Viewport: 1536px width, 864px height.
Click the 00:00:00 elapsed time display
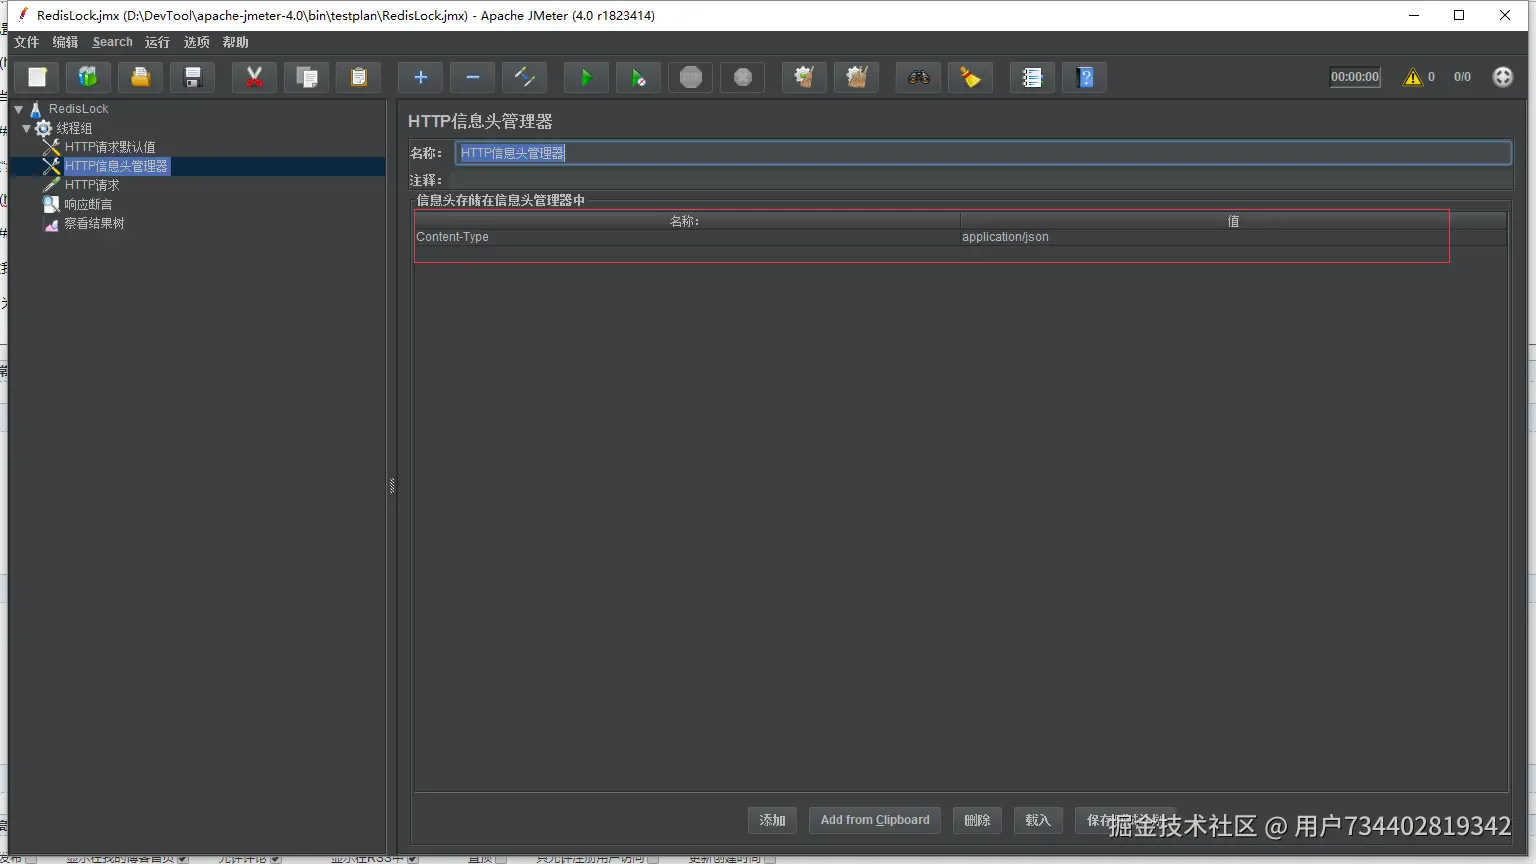coord(1355,77)
